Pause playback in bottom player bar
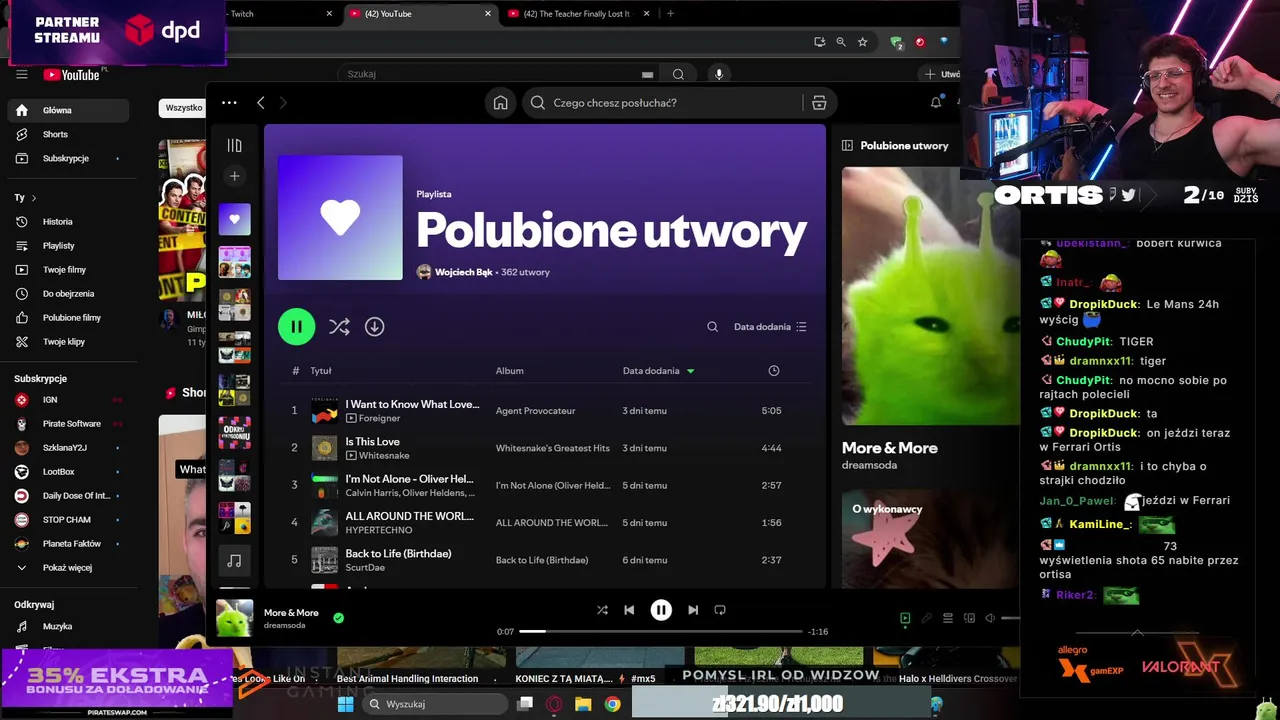 pos(661,609)
